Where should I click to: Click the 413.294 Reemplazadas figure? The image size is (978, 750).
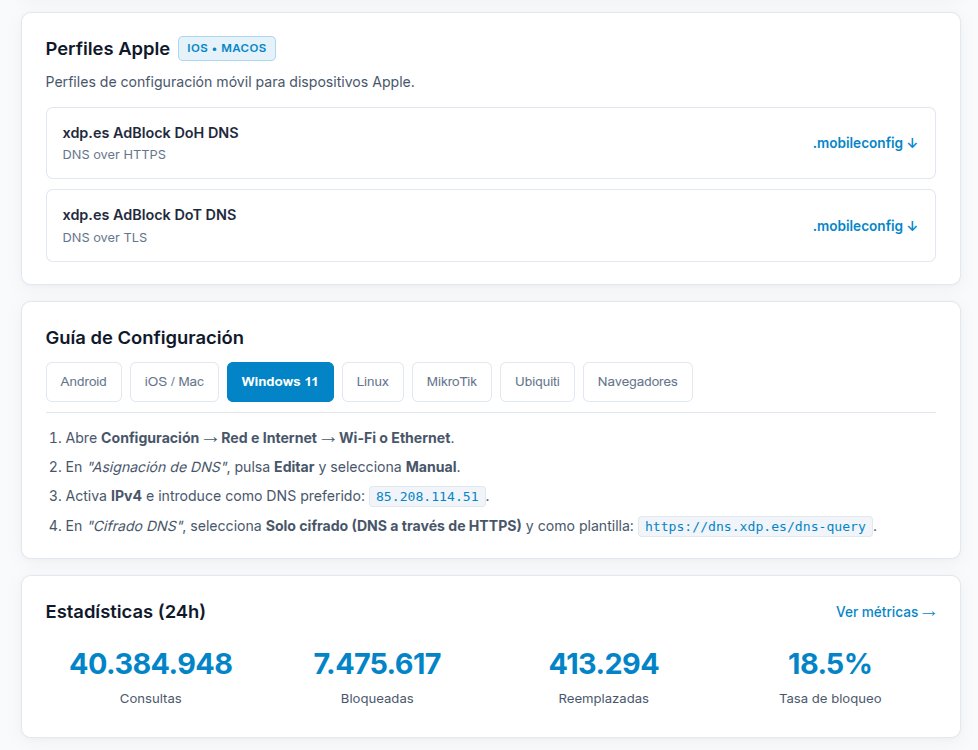604,663
